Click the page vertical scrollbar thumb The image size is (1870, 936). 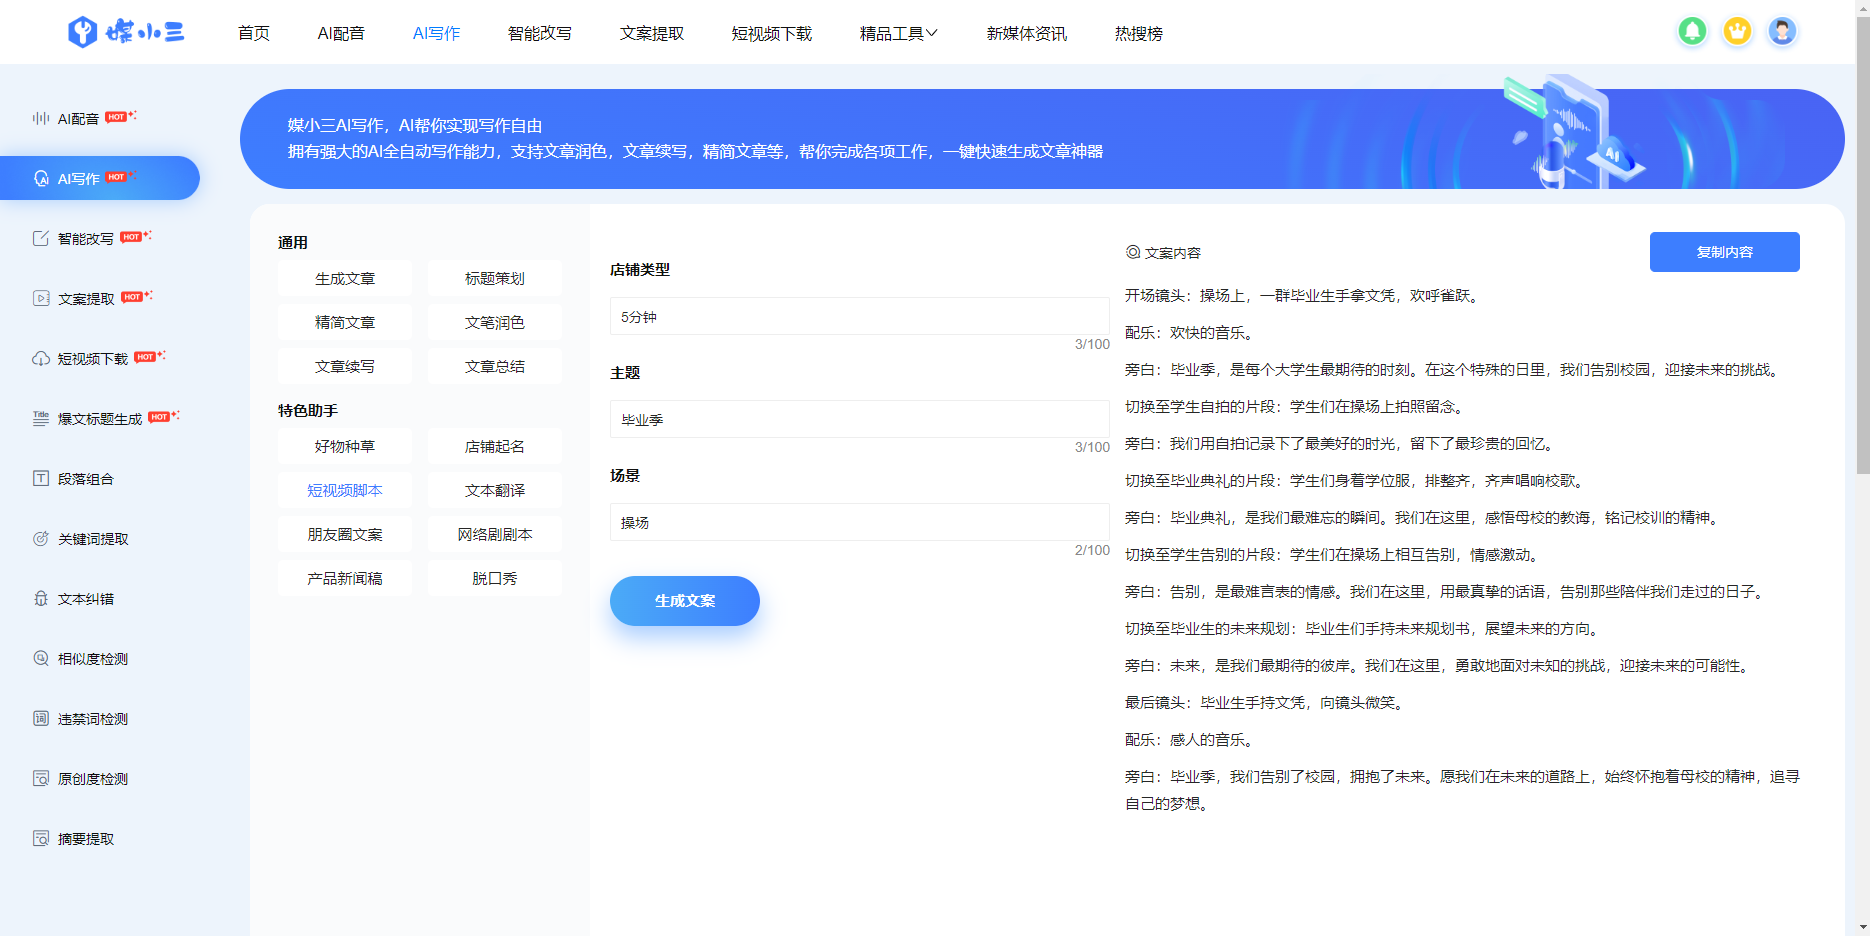tap(1862, 243)
